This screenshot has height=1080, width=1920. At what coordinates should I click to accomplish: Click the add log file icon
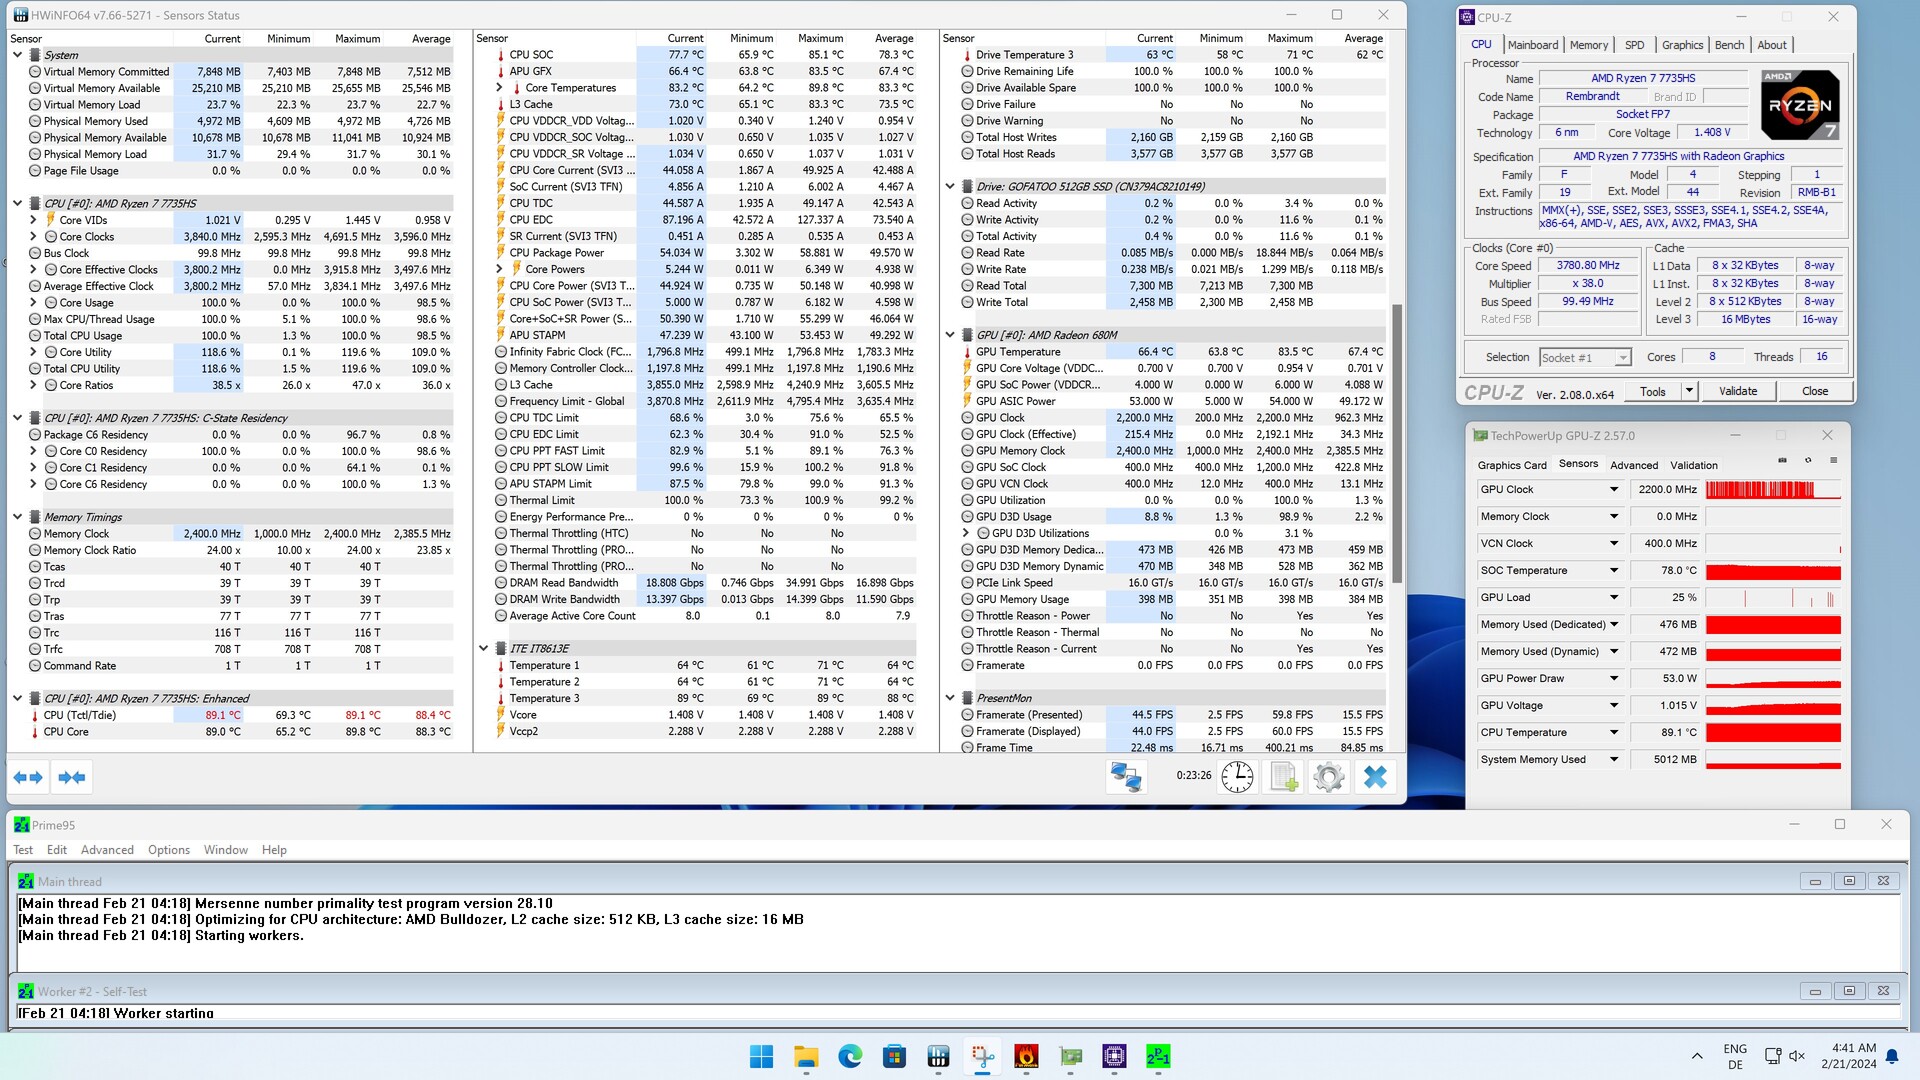click(1284, 777)
